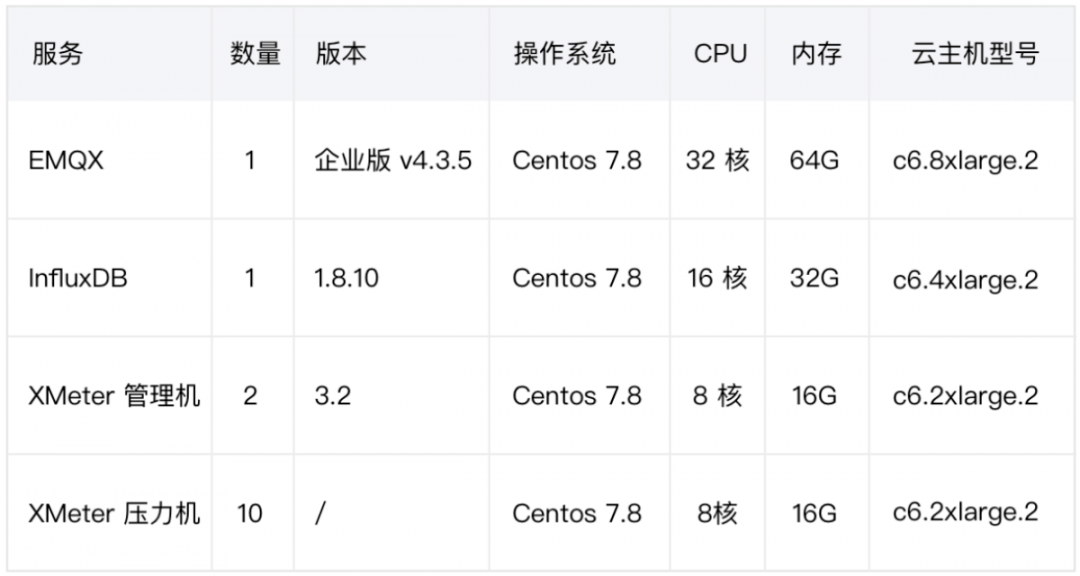Click the 64G memory cell
This screenshot has height=576, width=1080.
click(x=814, y=160)
